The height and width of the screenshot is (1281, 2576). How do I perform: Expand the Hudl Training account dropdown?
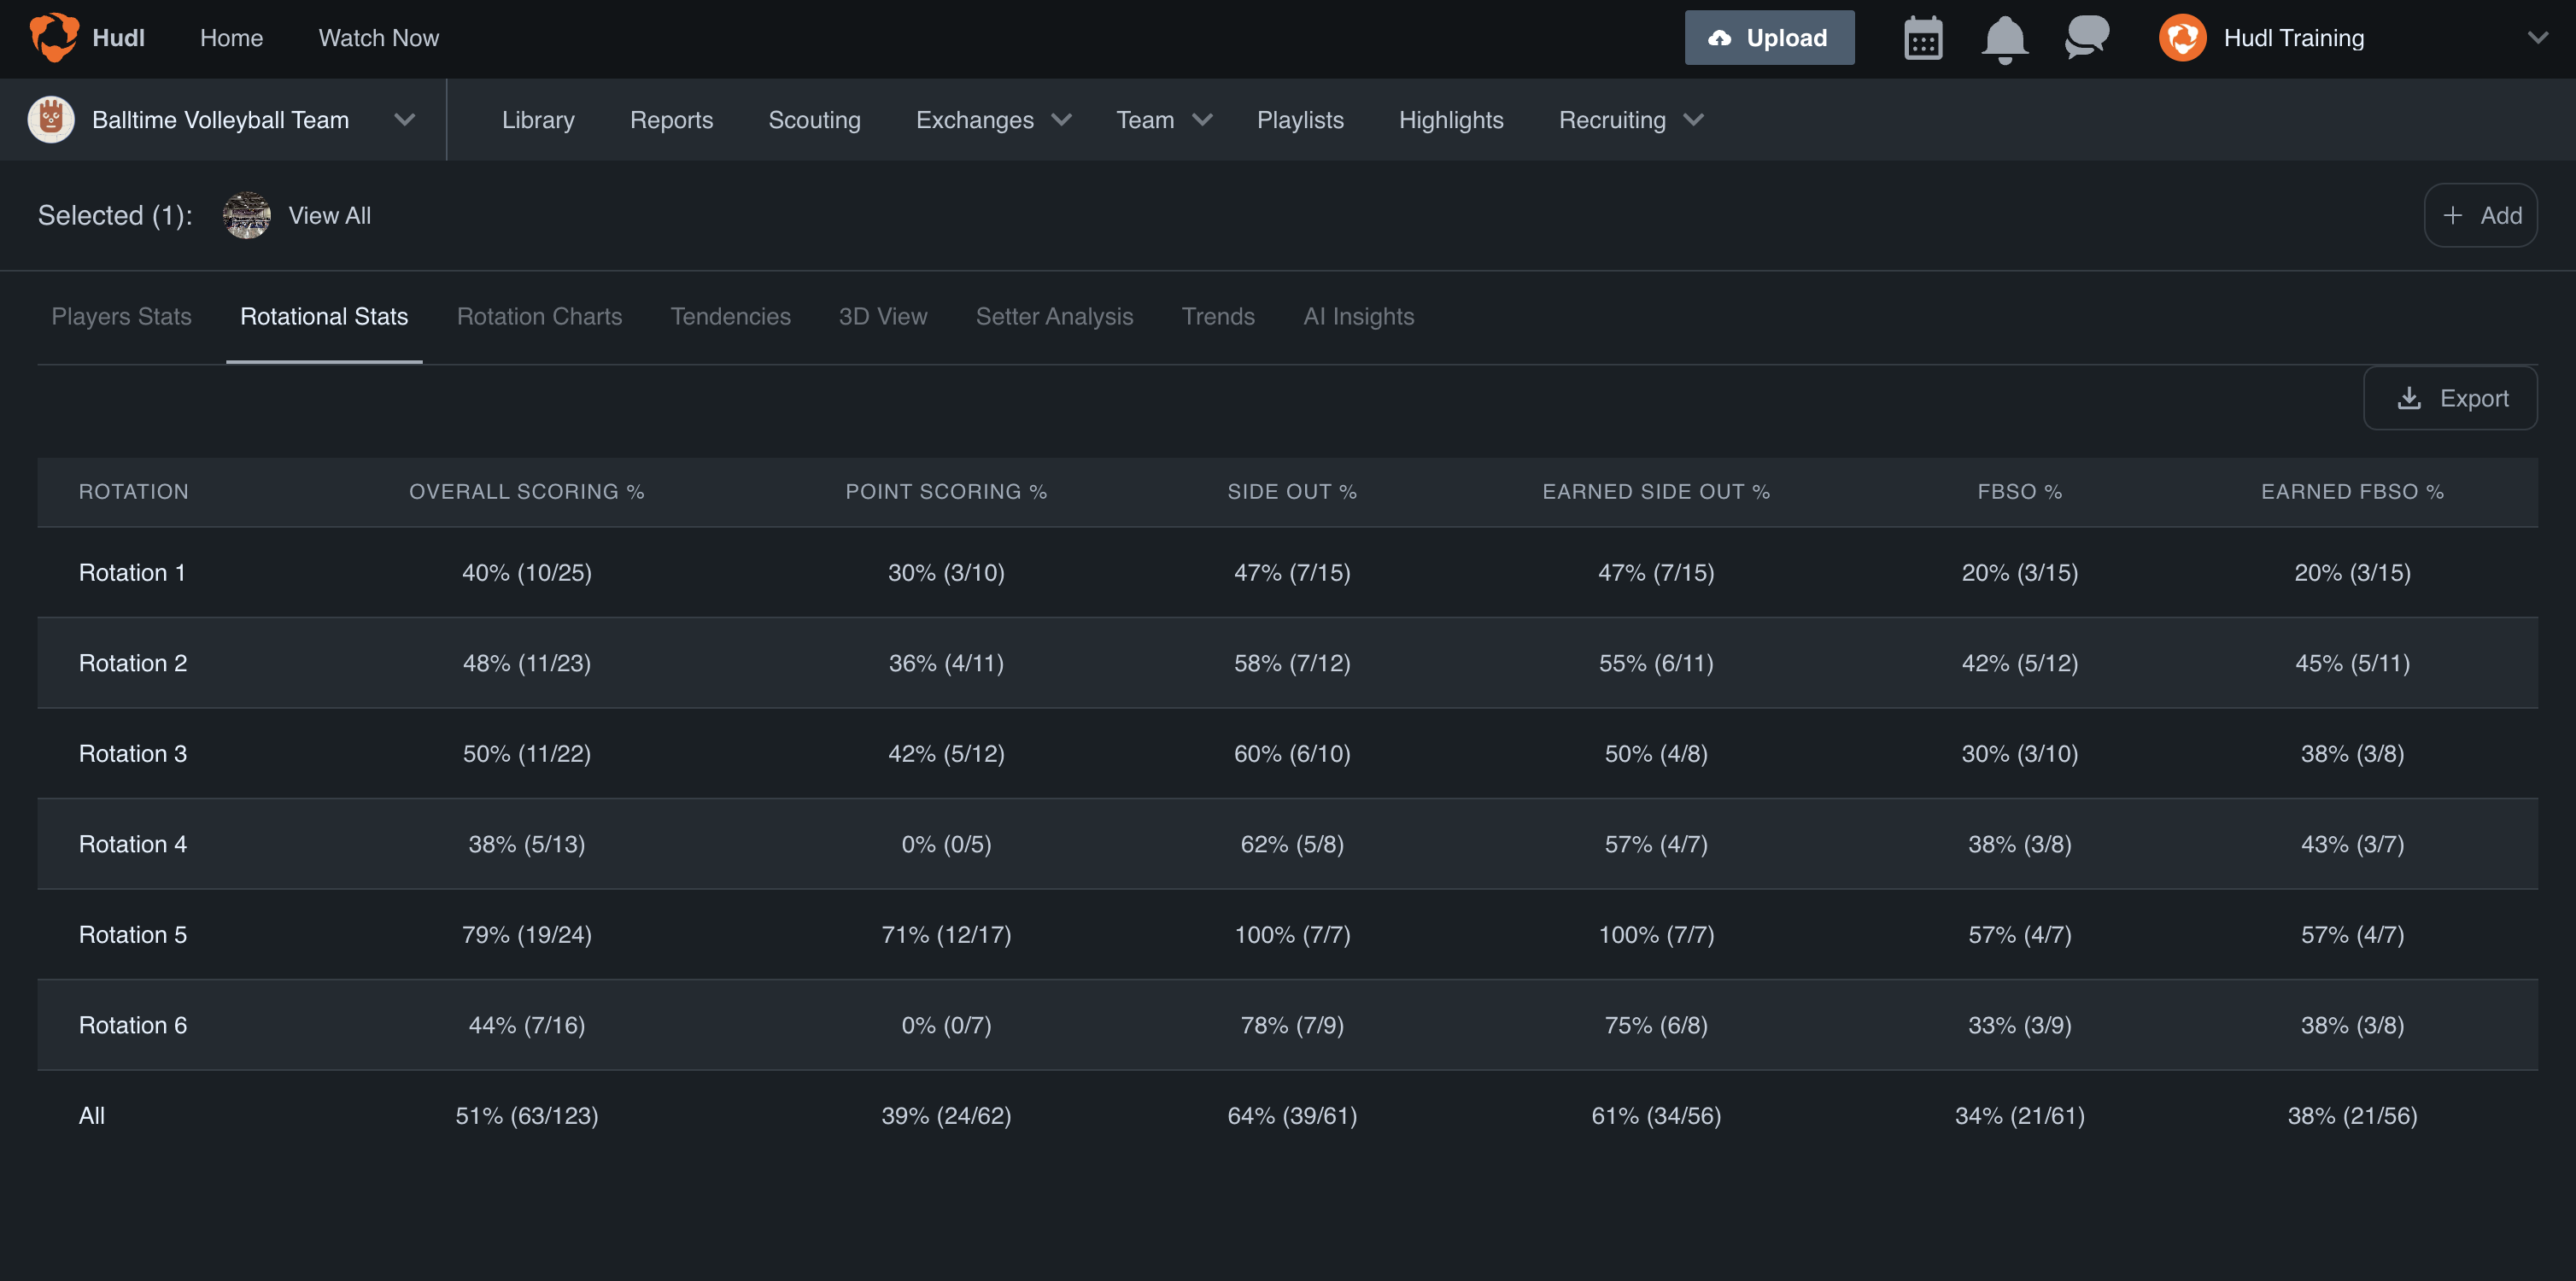[x=2537, y=38]
